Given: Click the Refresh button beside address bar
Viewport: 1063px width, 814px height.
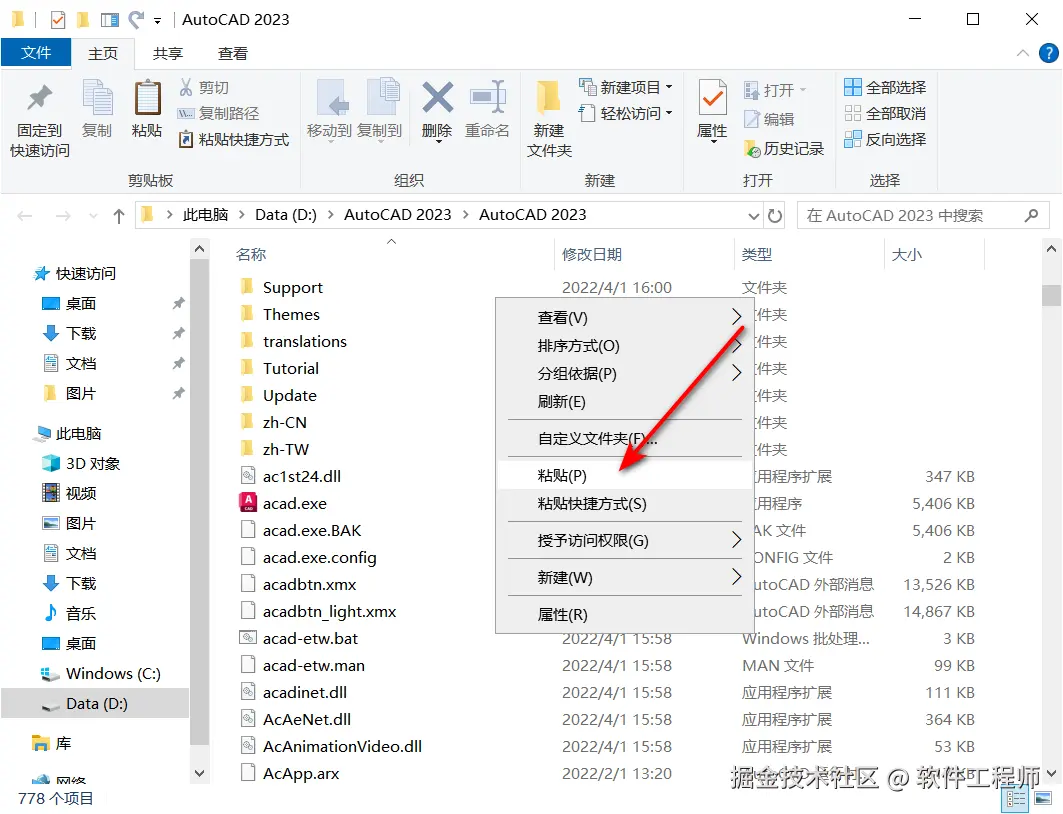Looking at the screenshot, I should click(x=775, y=216).
